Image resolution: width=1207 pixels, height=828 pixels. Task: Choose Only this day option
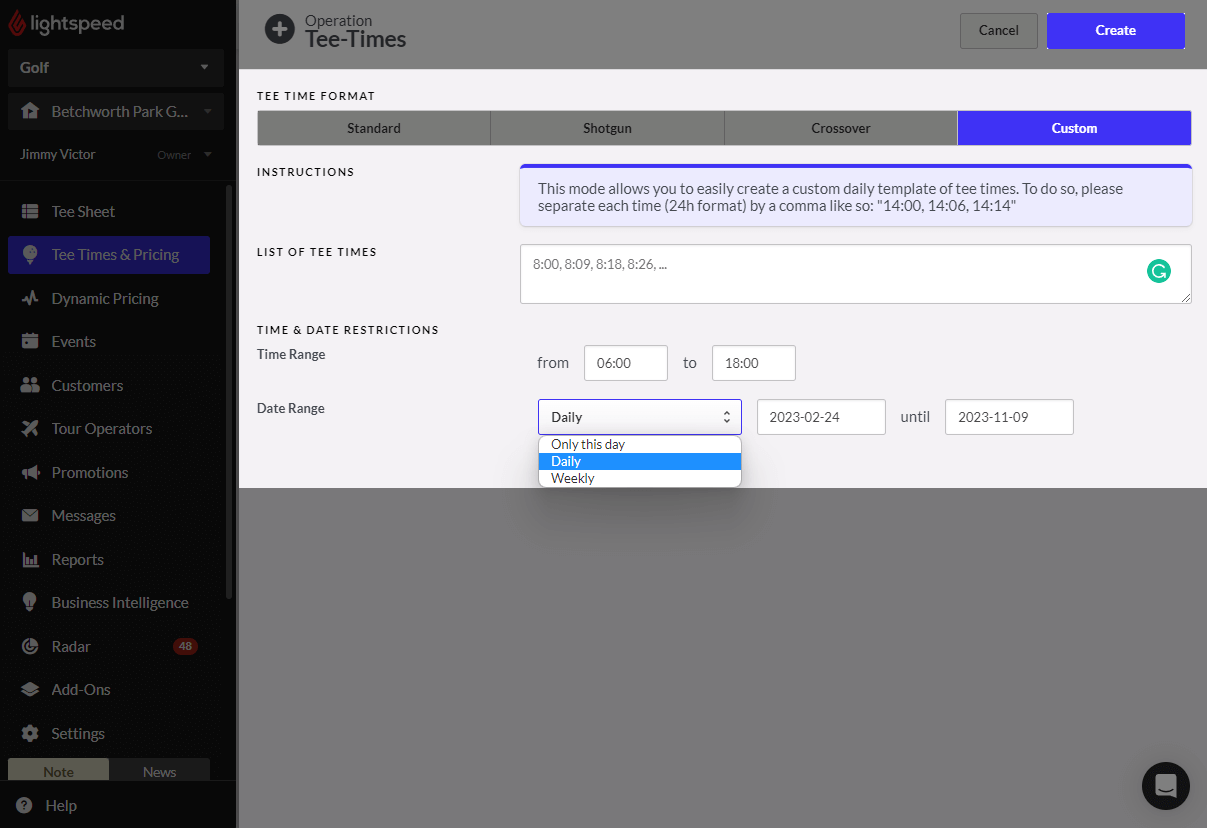(640, 444)
